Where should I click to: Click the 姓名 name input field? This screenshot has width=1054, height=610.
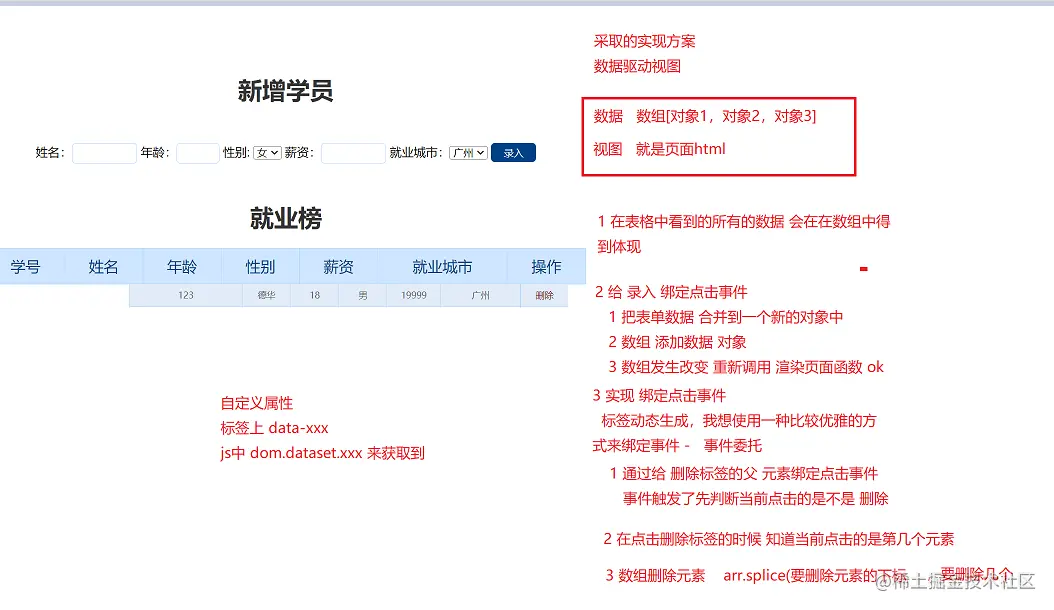click(x=104, y=153)
